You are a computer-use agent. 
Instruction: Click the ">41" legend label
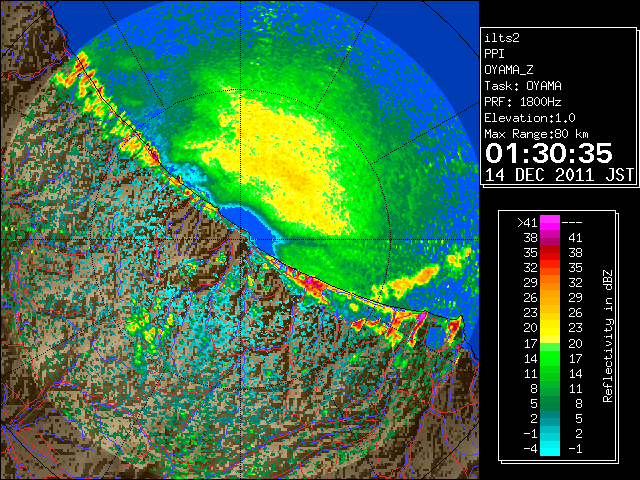527,222
